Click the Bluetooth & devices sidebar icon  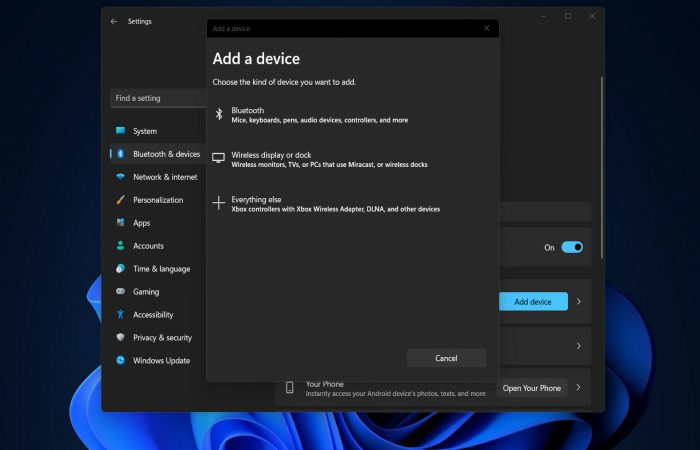120,154
